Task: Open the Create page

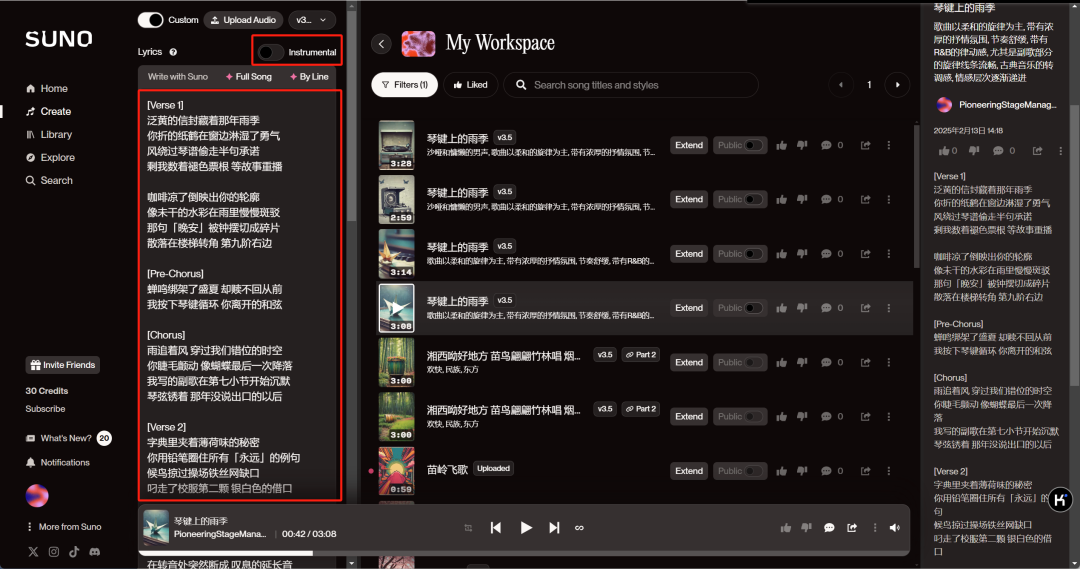Action: 48,112
